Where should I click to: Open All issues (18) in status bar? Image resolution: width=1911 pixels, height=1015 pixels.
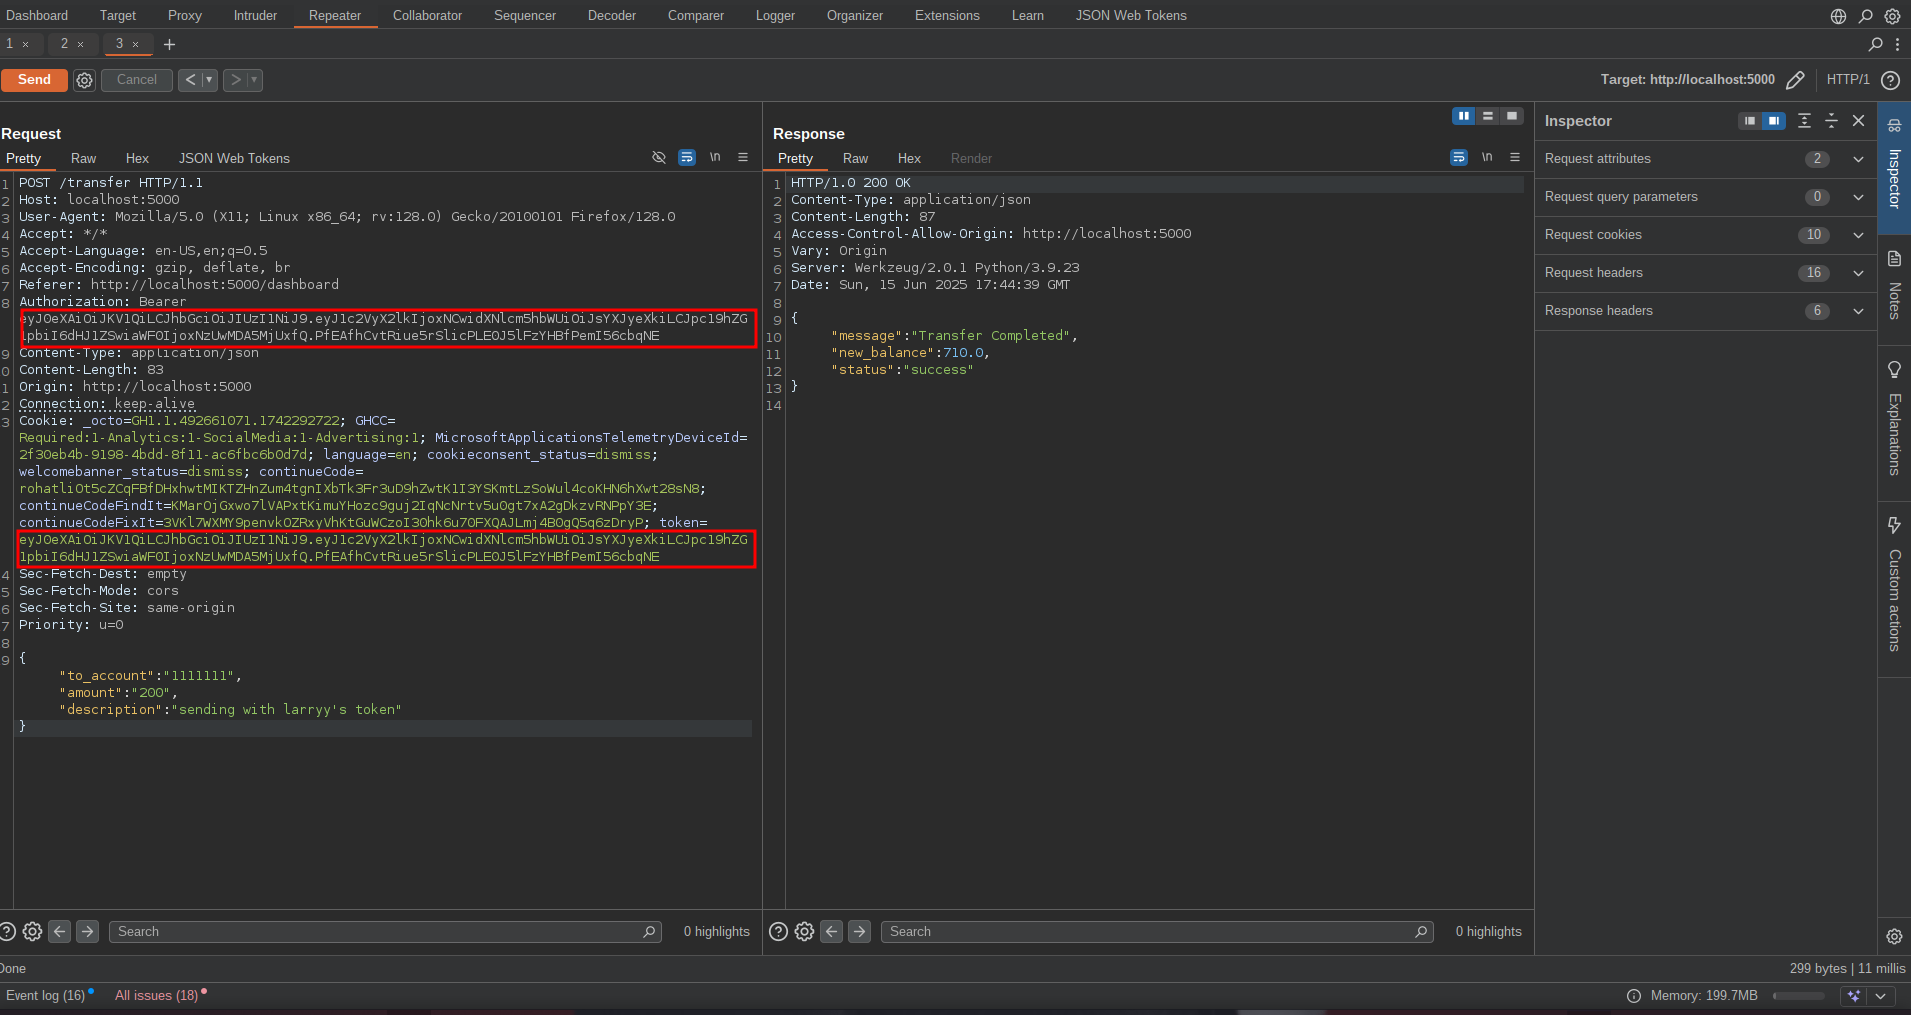pos(156,995)
